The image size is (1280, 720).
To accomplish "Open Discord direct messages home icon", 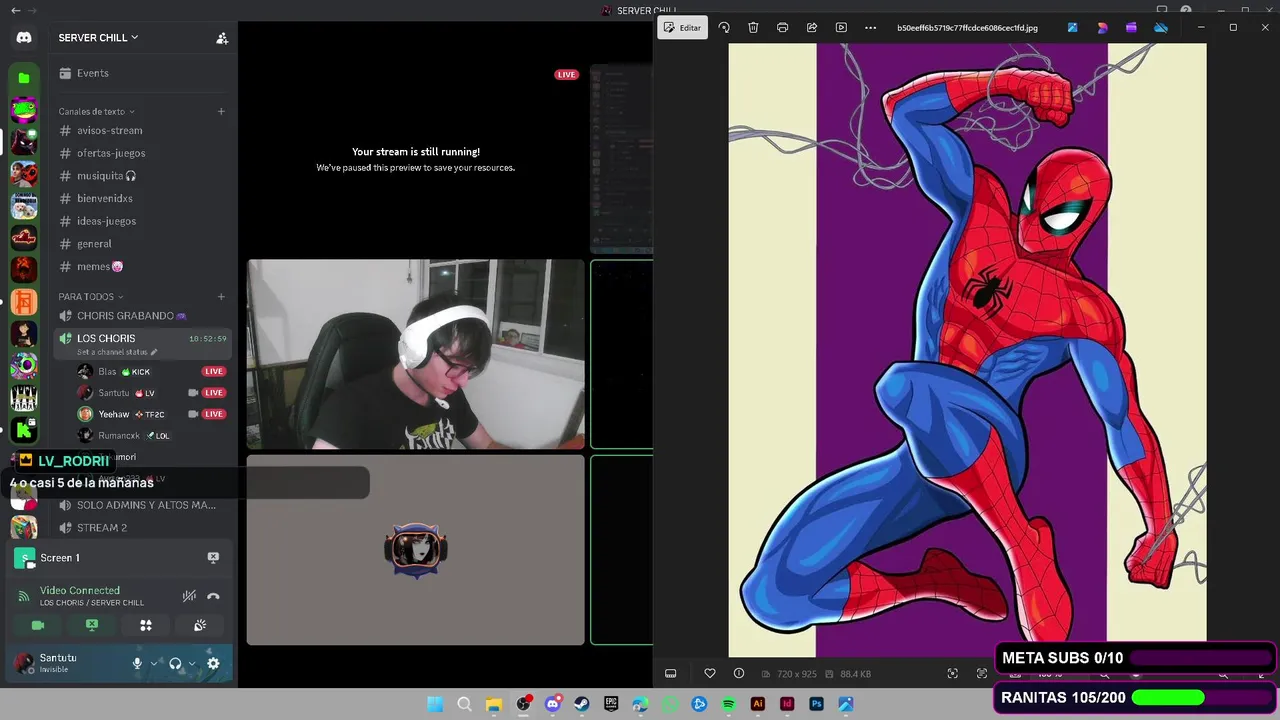I will pos(24,38).
